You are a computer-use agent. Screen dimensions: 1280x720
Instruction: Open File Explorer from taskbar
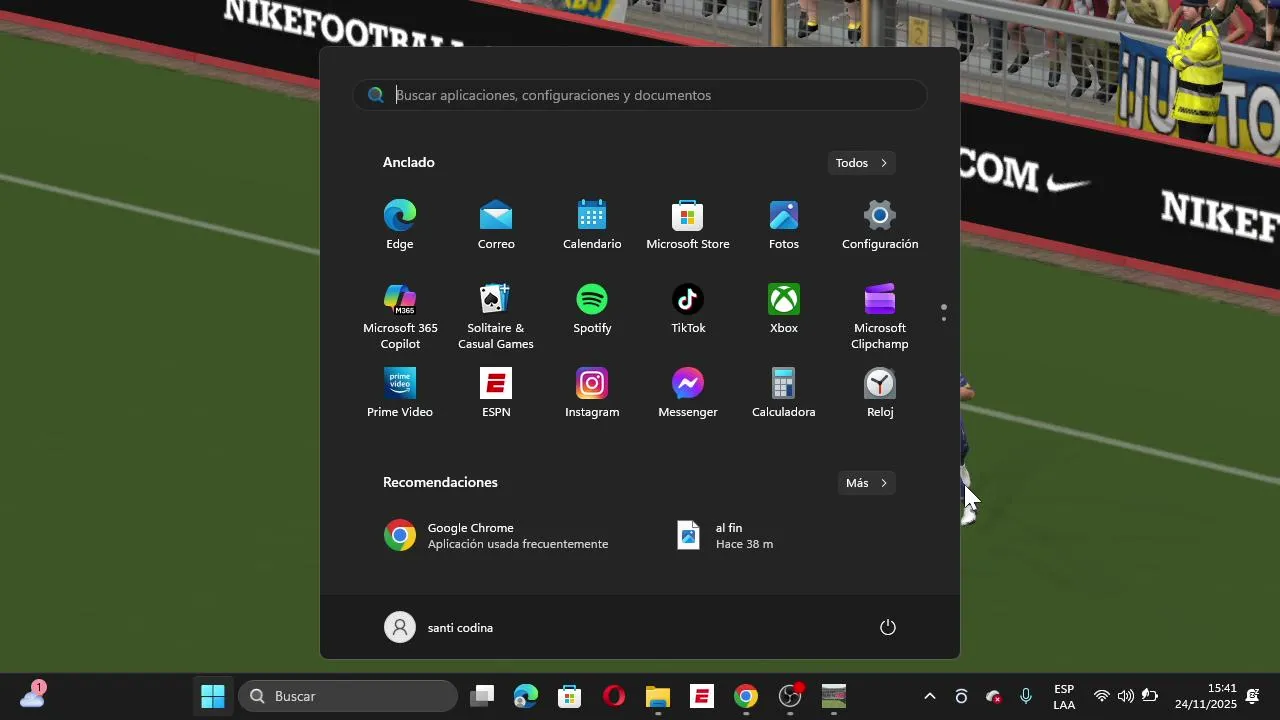pos(657,696)
